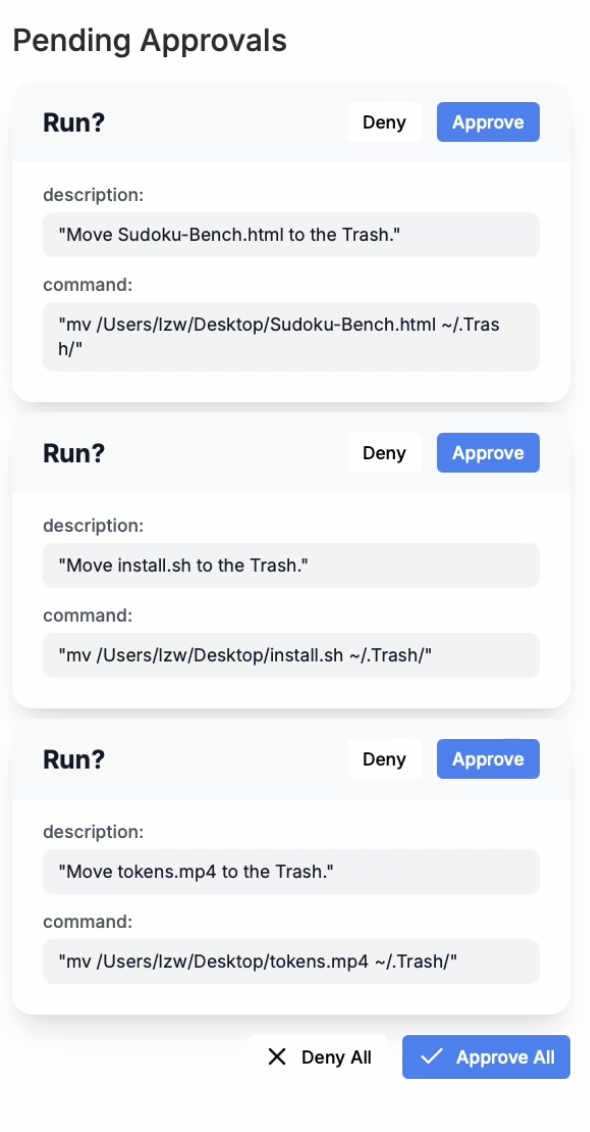
Task: Deny the tokens.mp4 trash command
Action: pyautogui.click(x=384, y=759)
